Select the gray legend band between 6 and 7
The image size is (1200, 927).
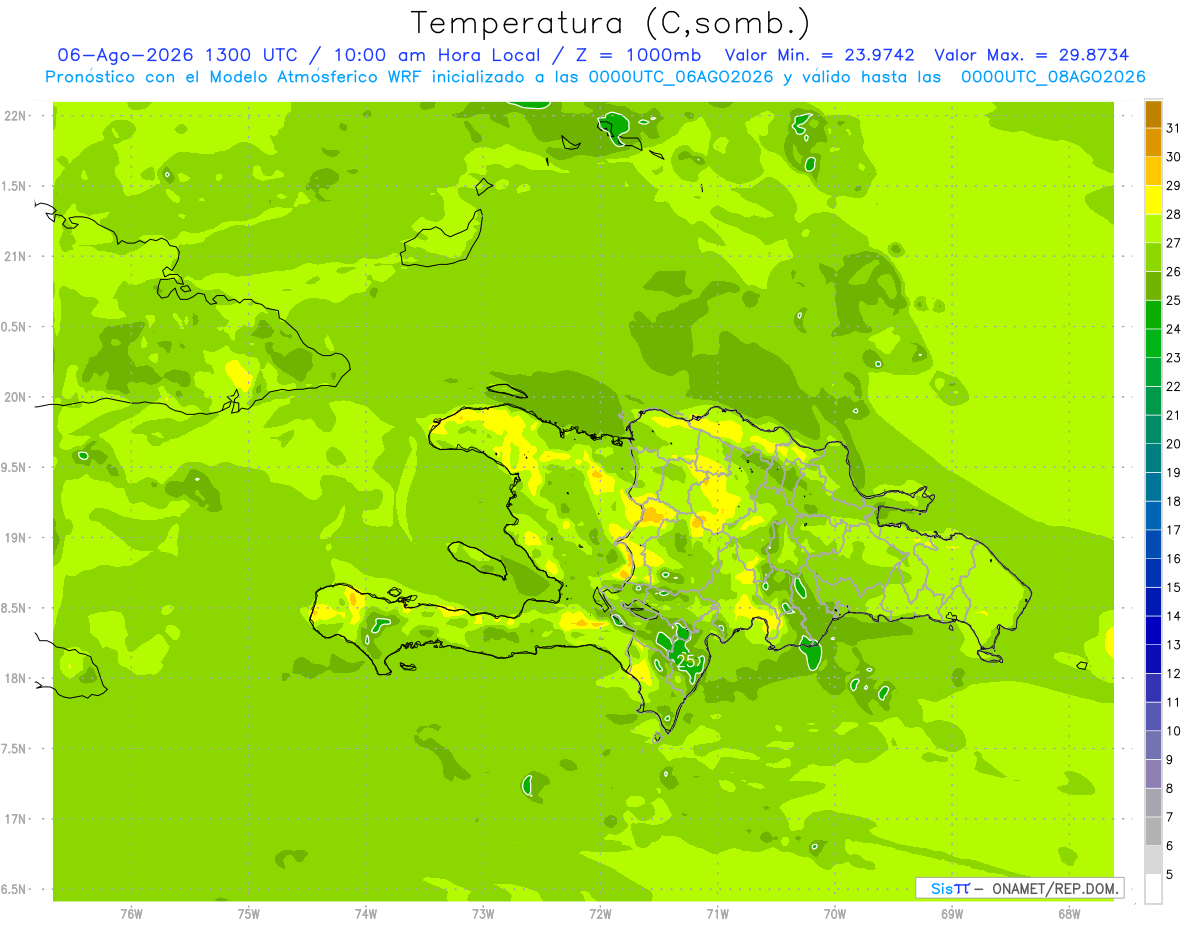[1153, 831]
